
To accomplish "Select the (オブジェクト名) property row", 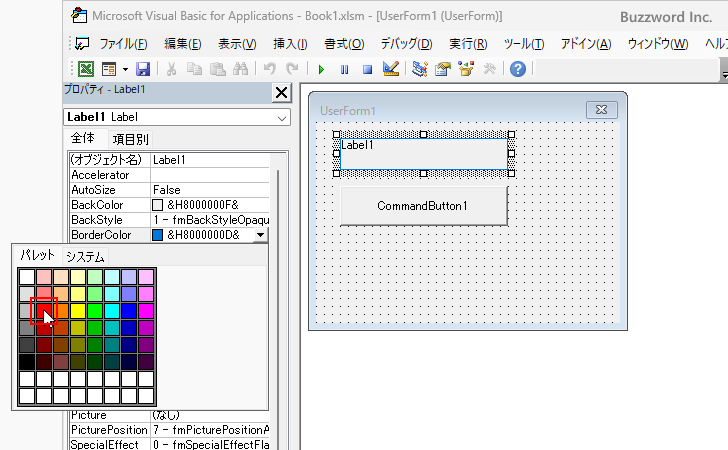I will 169,160.
